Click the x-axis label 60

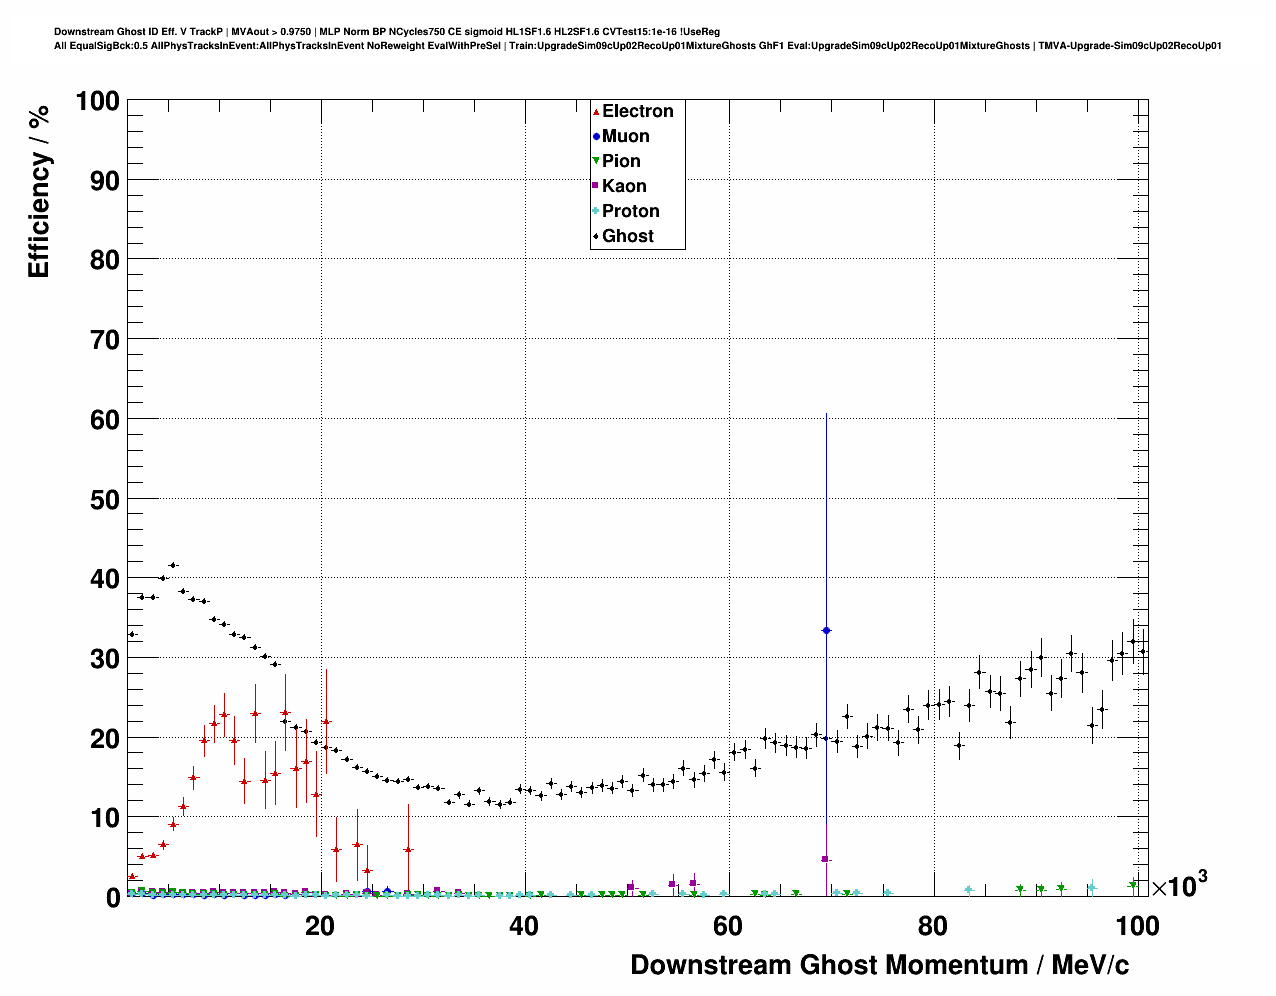pos(728,926)
